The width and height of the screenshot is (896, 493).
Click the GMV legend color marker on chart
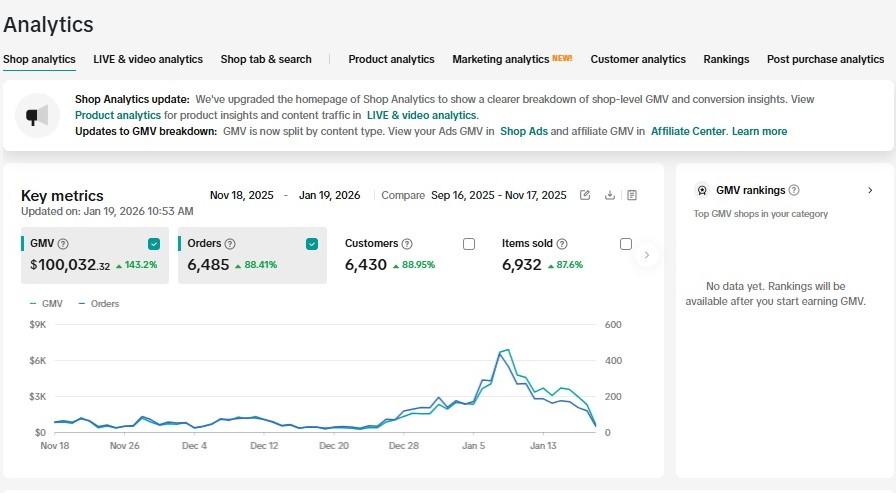(34, 303)
